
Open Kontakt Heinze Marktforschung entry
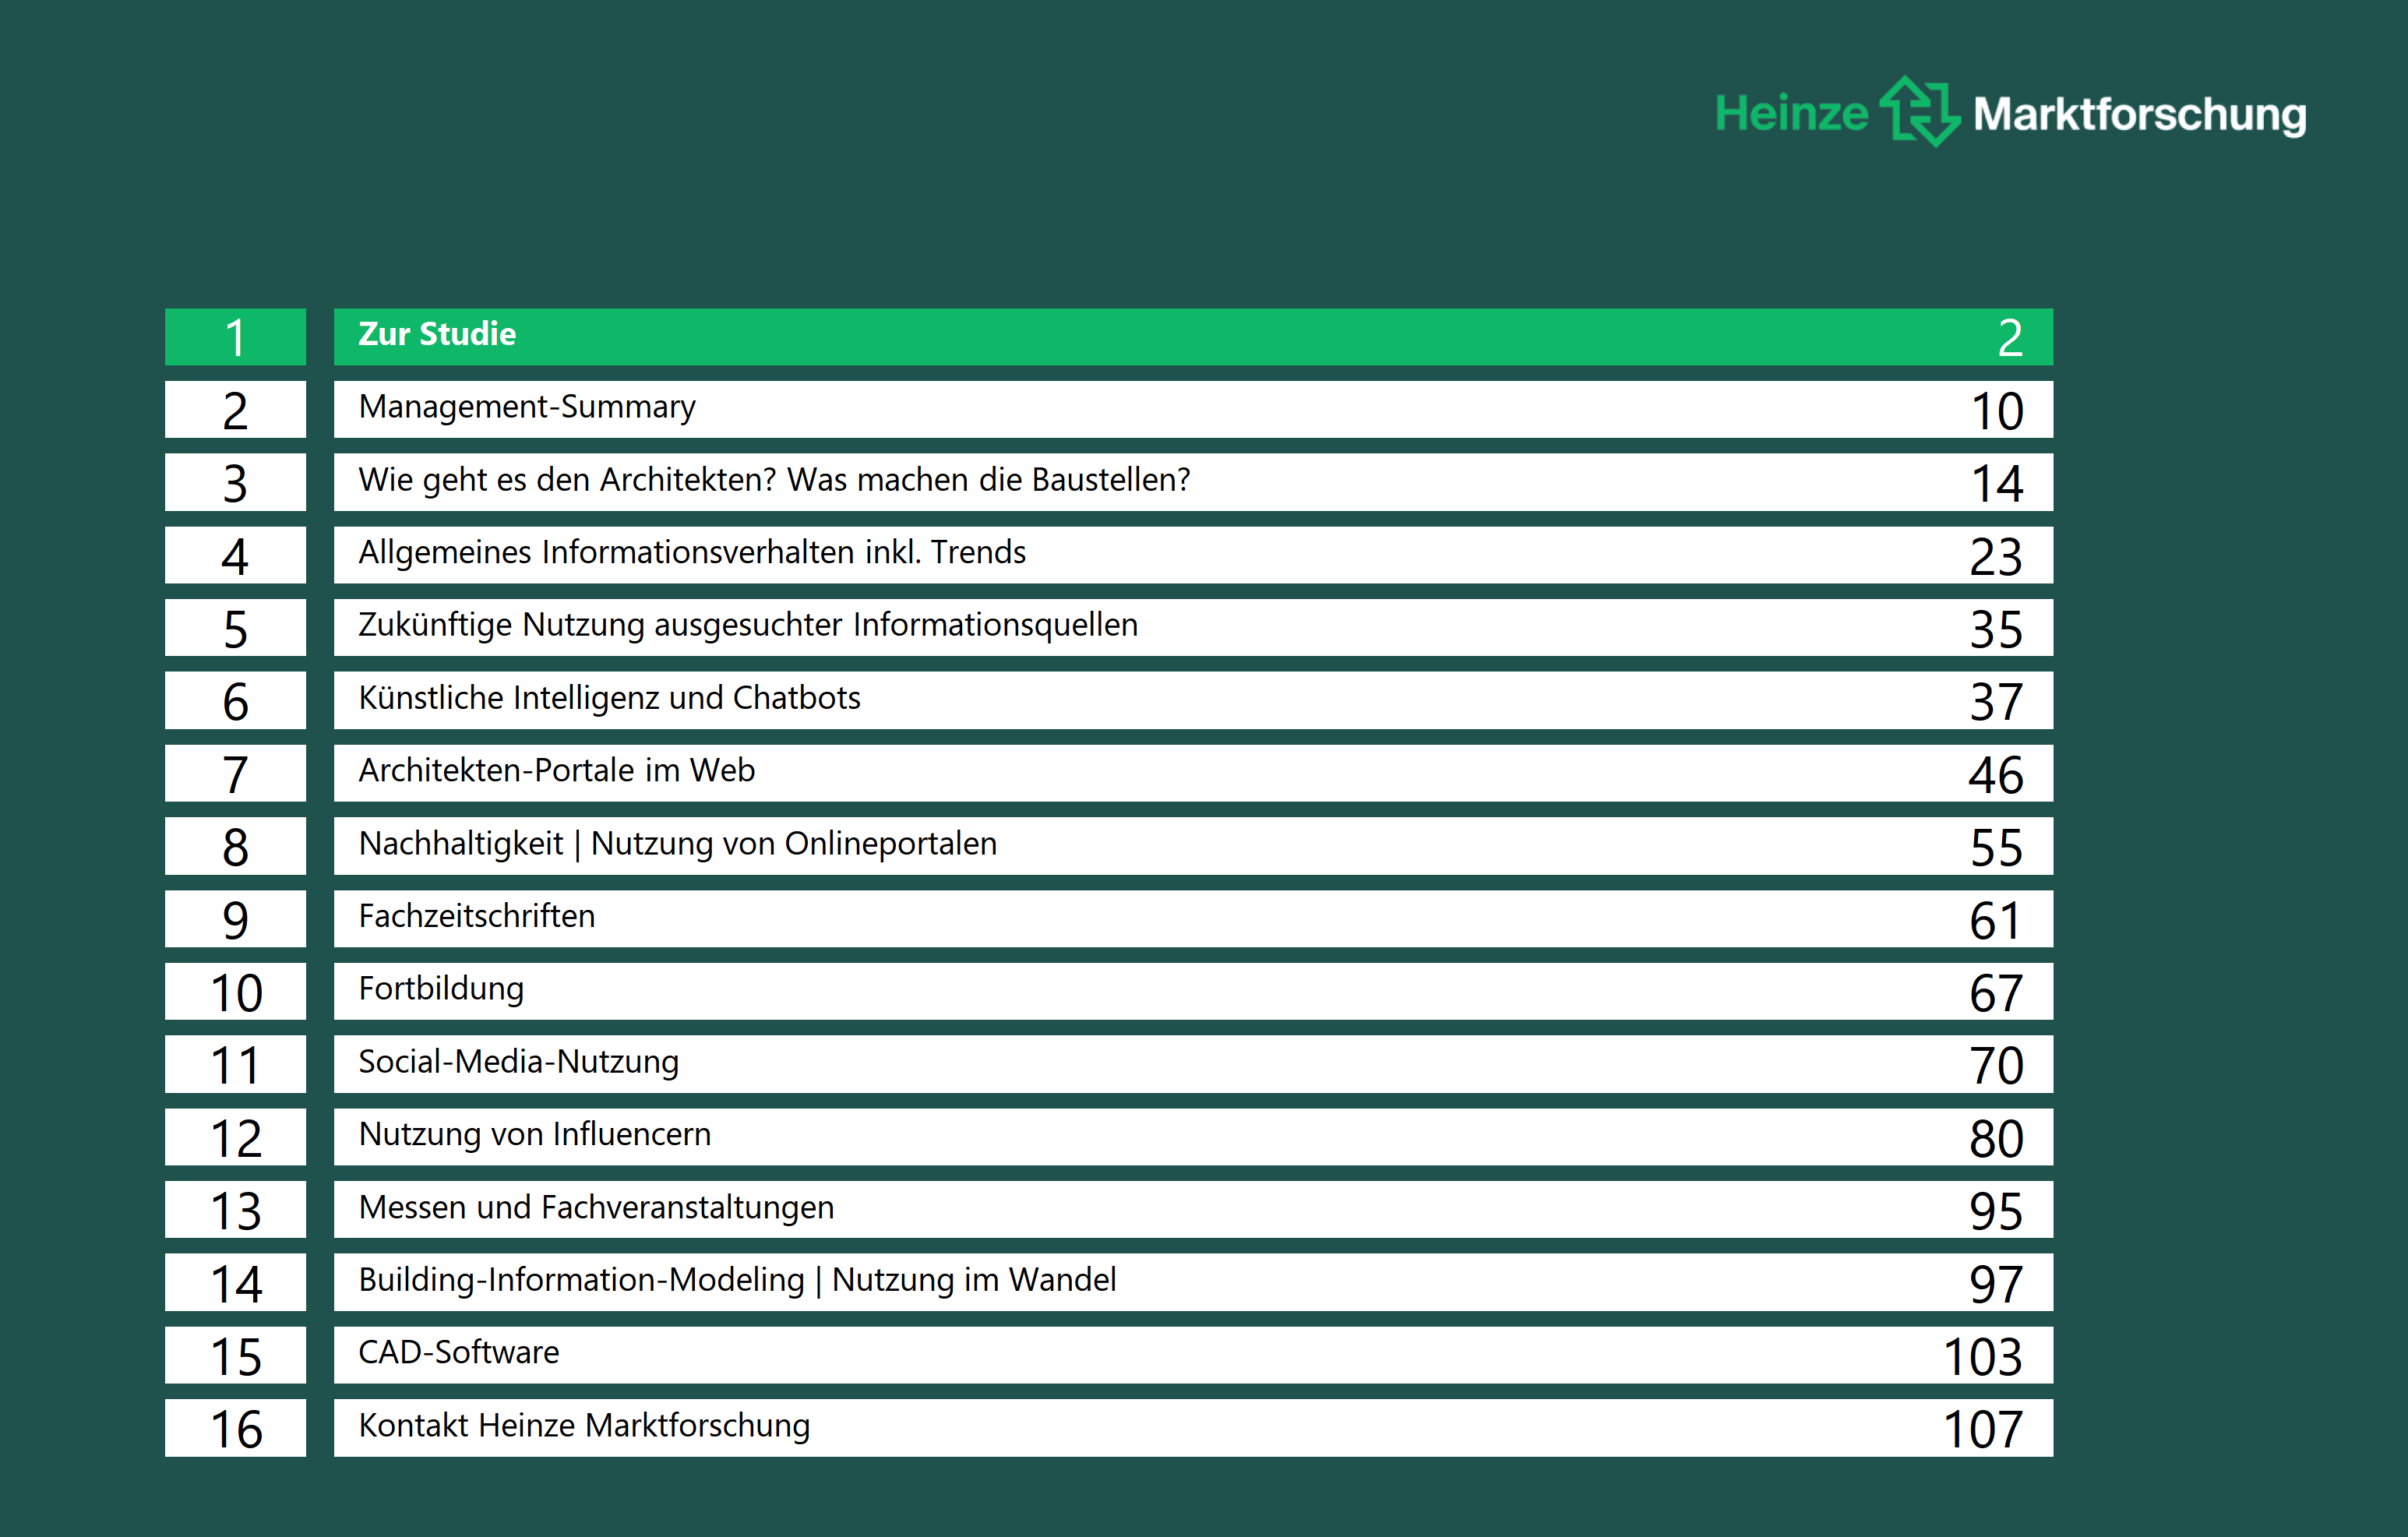pos(584,1426)
